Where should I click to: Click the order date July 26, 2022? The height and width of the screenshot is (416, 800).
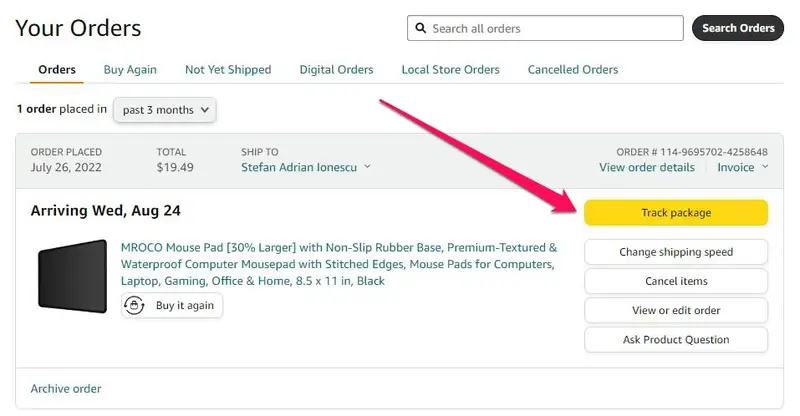coord(66,167)
